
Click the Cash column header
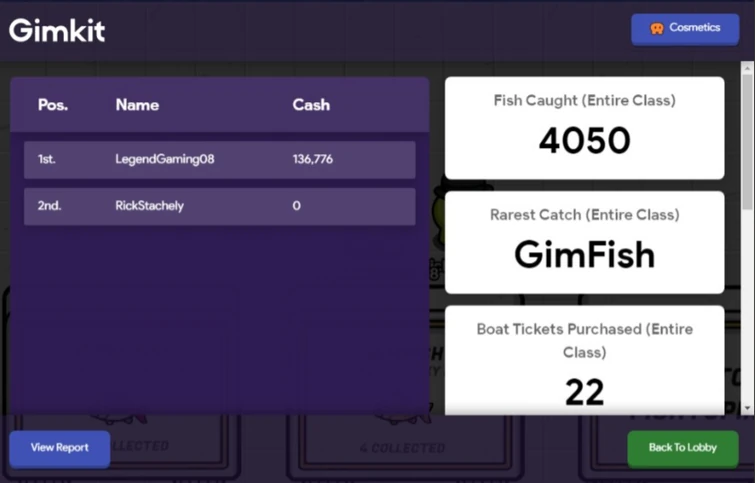click(311, 105)
